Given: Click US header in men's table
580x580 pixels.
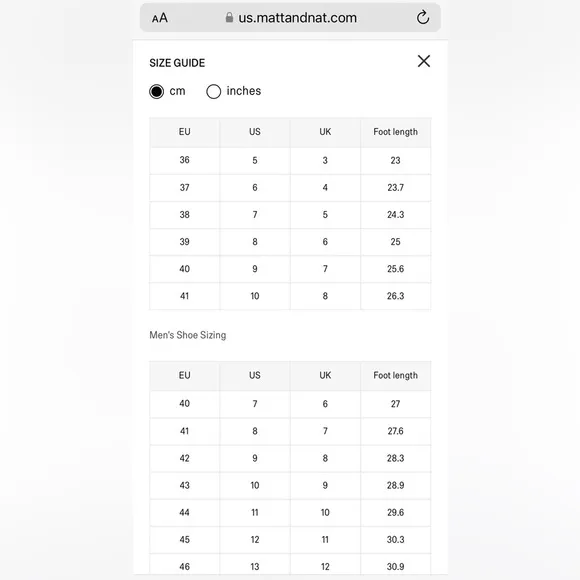Looking at the screenshot, I should (254, 375).
